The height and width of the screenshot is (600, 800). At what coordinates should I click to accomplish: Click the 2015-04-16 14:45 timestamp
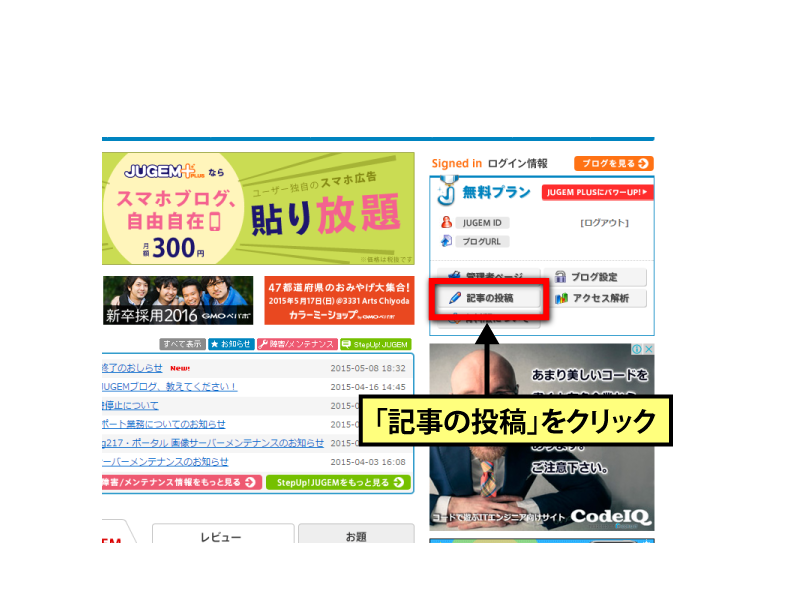pos(368,387)
